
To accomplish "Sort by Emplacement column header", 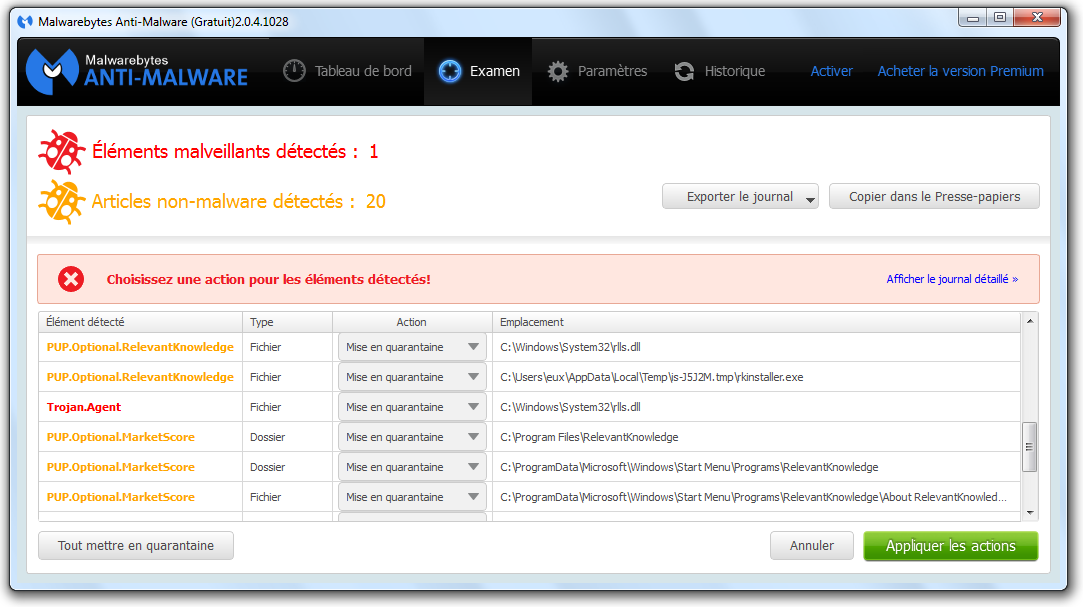I will [756, 322].
